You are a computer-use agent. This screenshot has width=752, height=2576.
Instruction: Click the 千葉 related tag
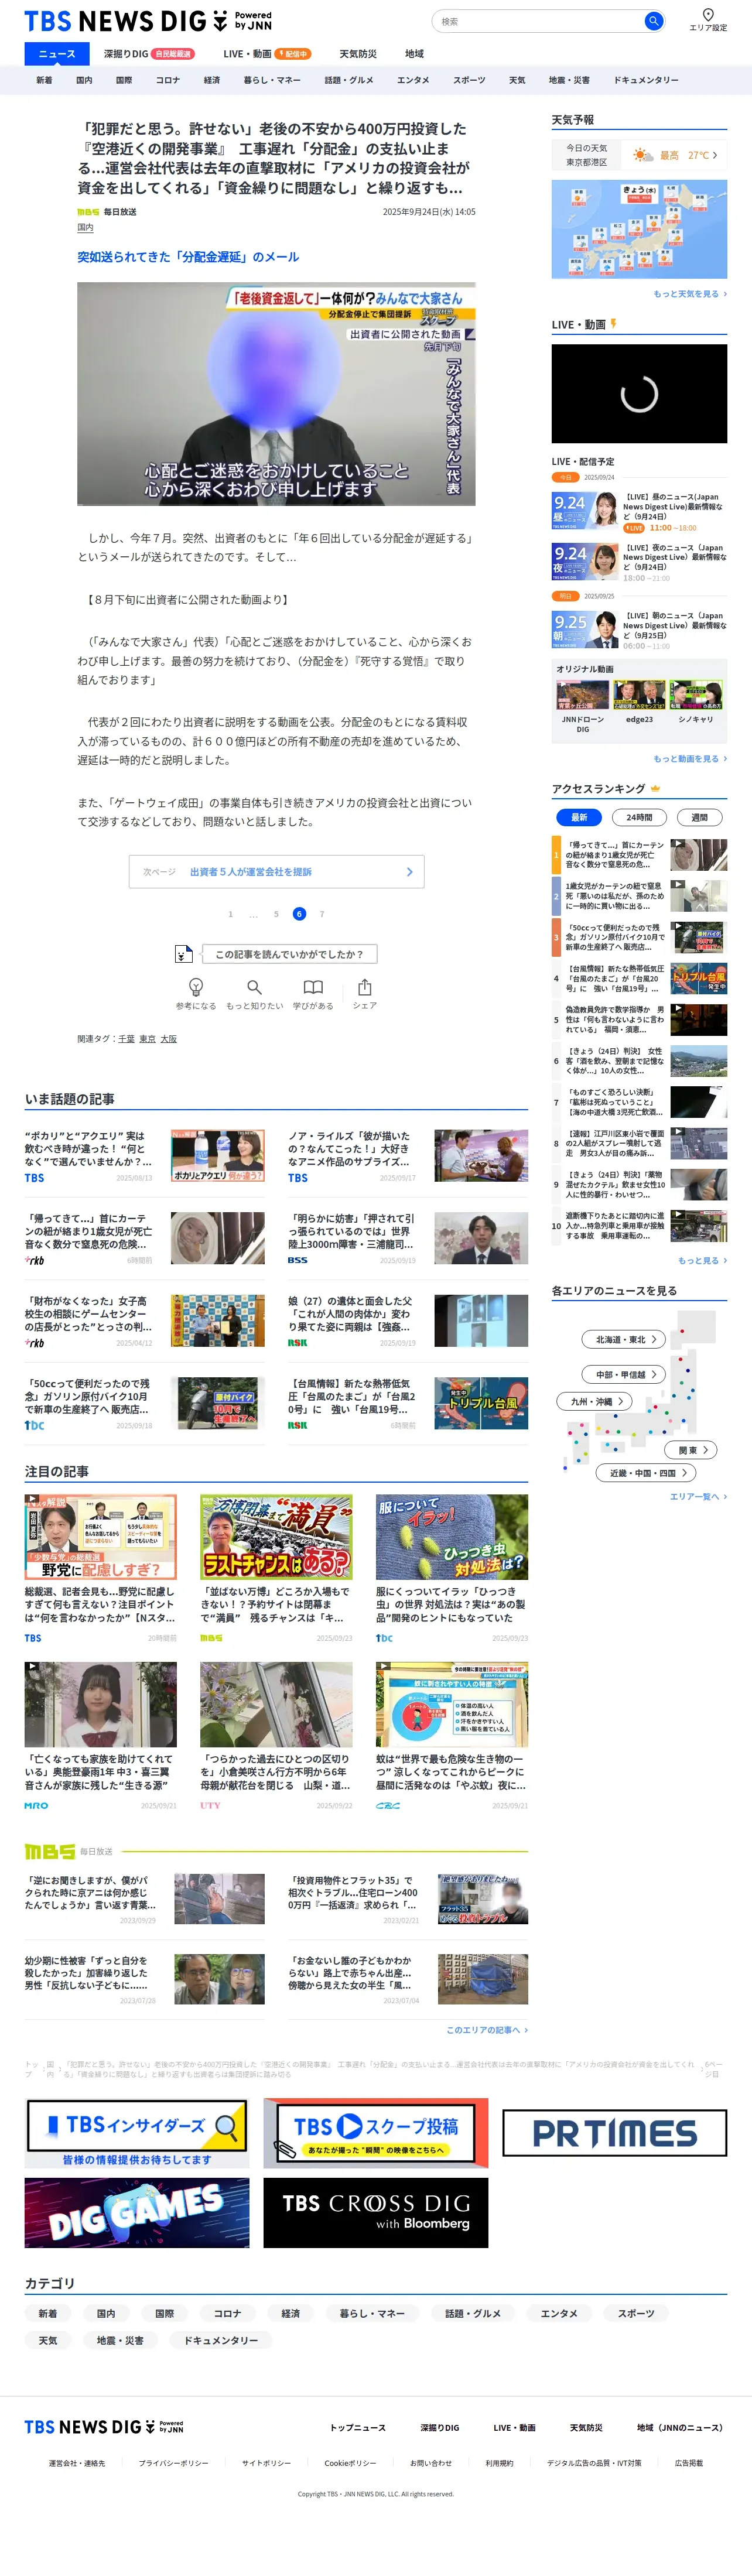click(x=126, y=1039)
